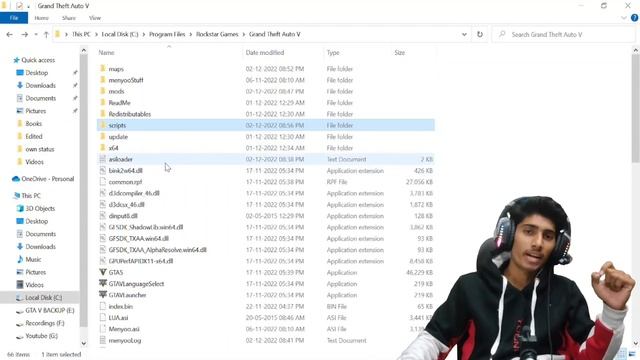Click the GTA V BACKUP (E:) drive icon
Image resolution: width=640 pixels, height=360 pixels.
19,311
